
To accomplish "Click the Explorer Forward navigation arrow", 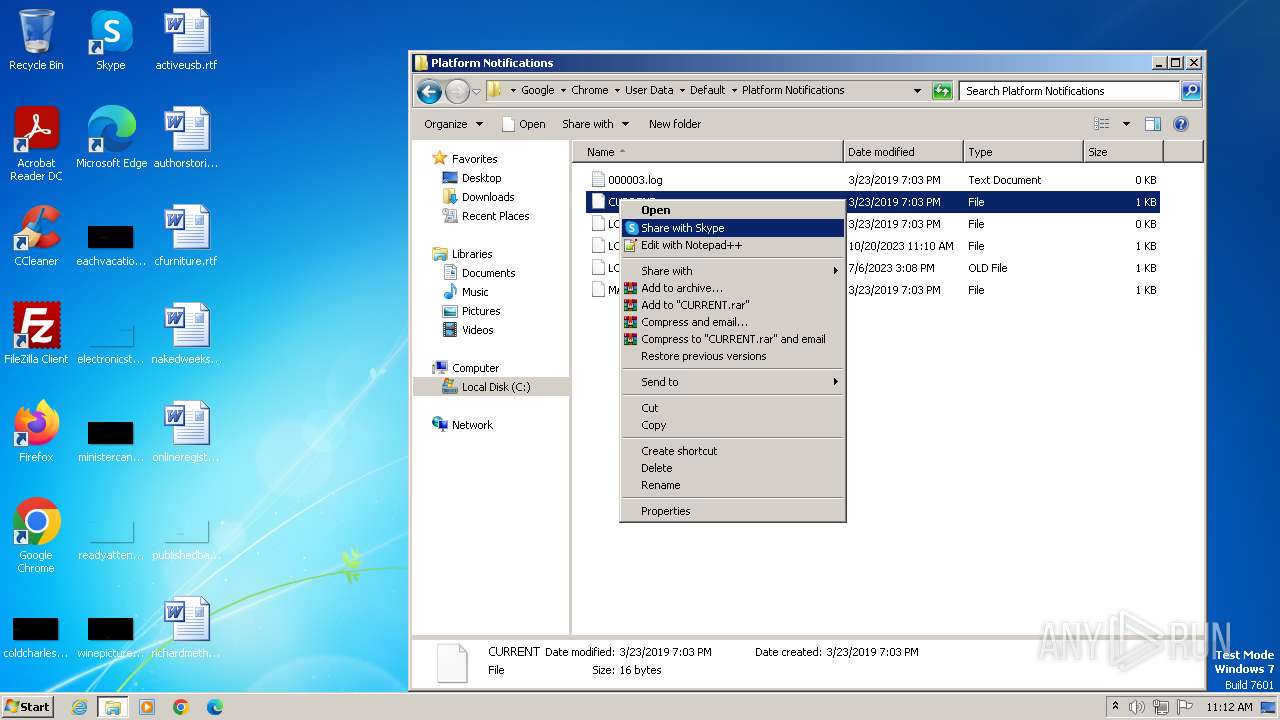I will click(x=457, y=91).
